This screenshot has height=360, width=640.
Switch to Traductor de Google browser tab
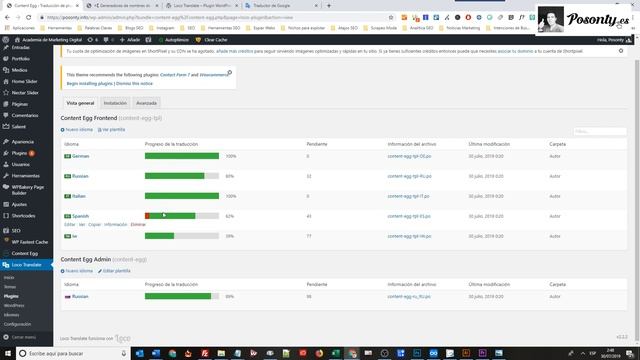click(282, 6)
